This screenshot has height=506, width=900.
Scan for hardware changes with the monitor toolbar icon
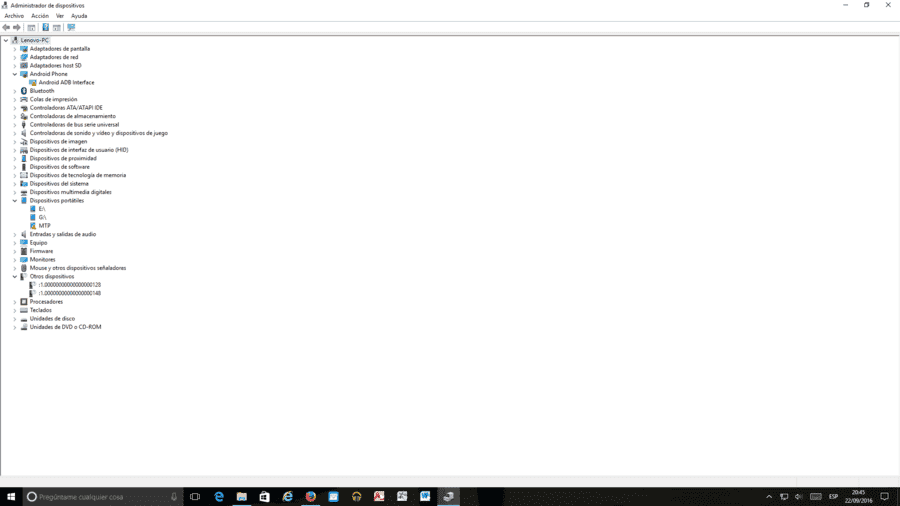point(71,28)
